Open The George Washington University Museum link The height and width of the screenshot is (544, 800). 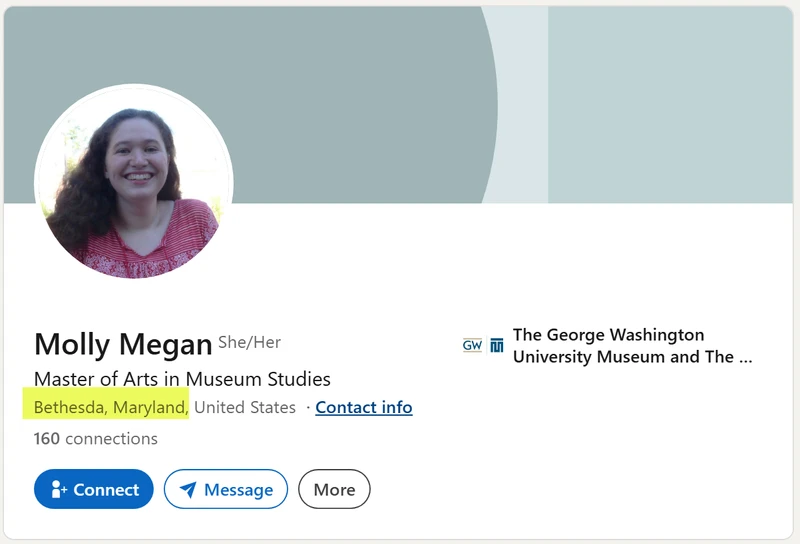click(x=632, y=345)
